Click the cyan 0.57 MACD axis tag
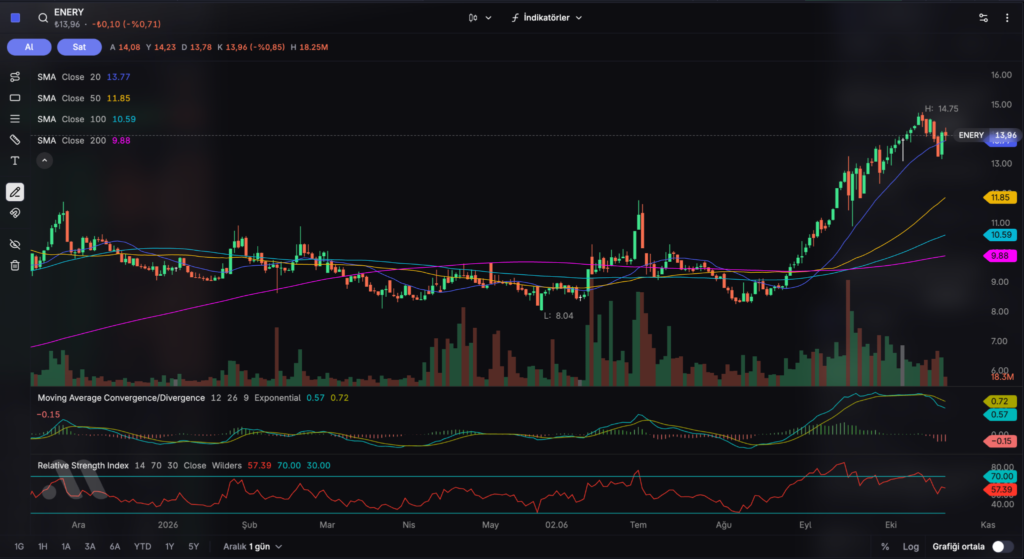The height and width of the screenshot is (559, 1024). [1000, 415]
